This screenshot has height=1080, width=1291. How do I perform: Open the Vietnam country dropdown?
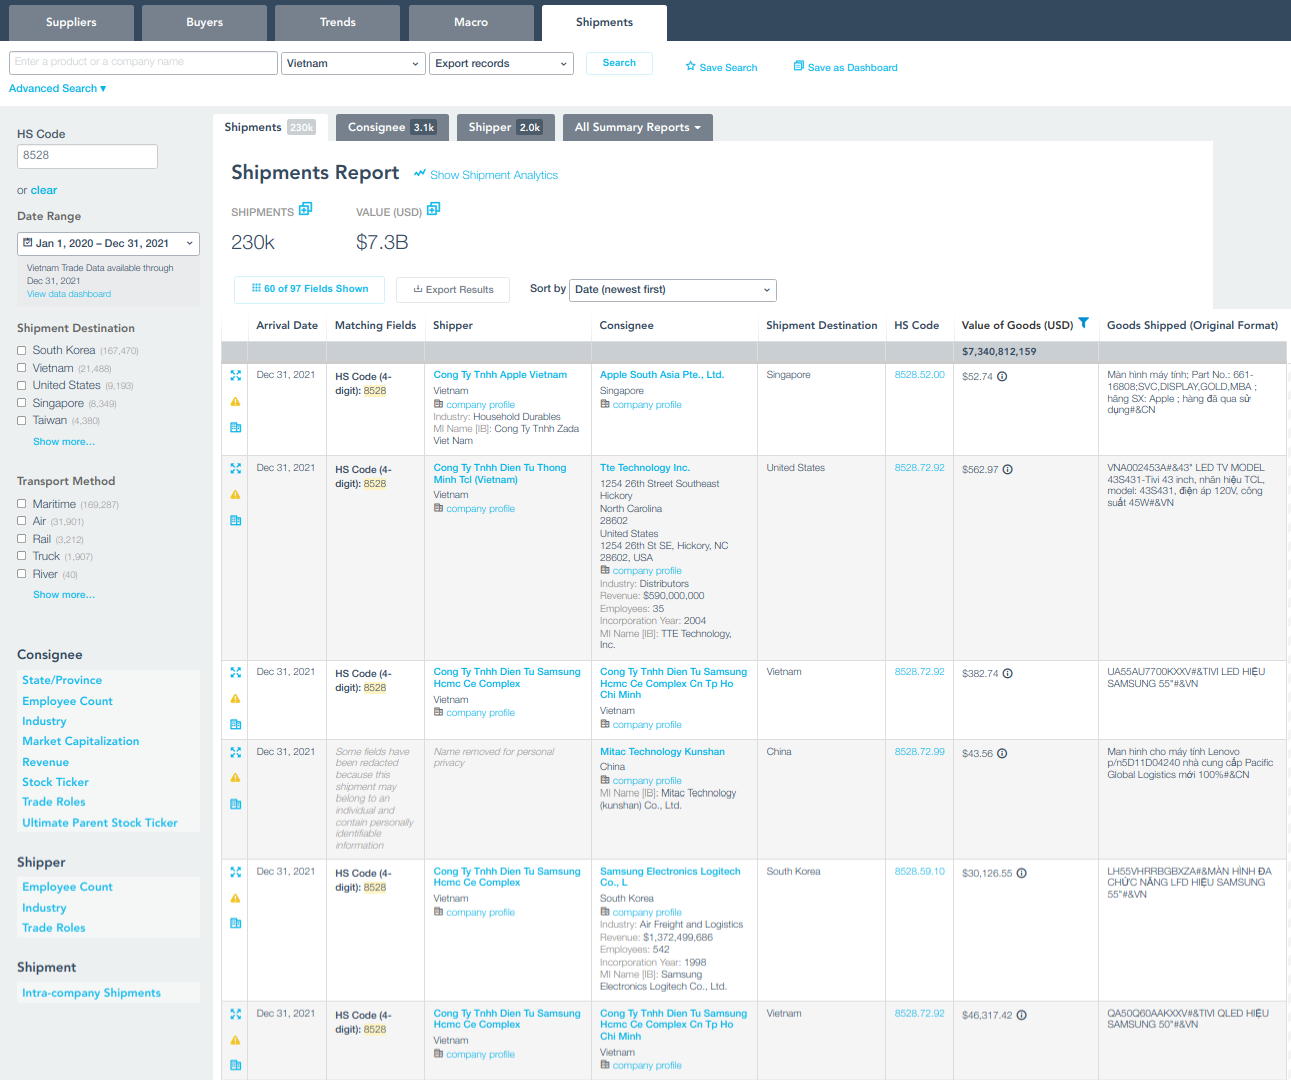click(x=353, y=64)
